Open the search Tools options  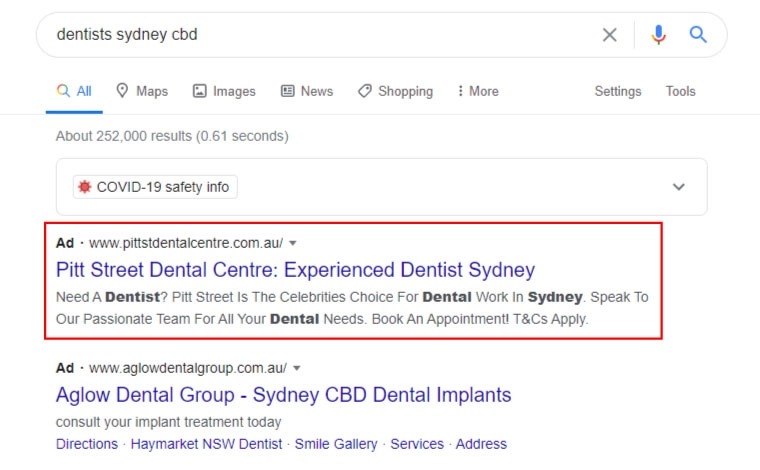(680, 91)
